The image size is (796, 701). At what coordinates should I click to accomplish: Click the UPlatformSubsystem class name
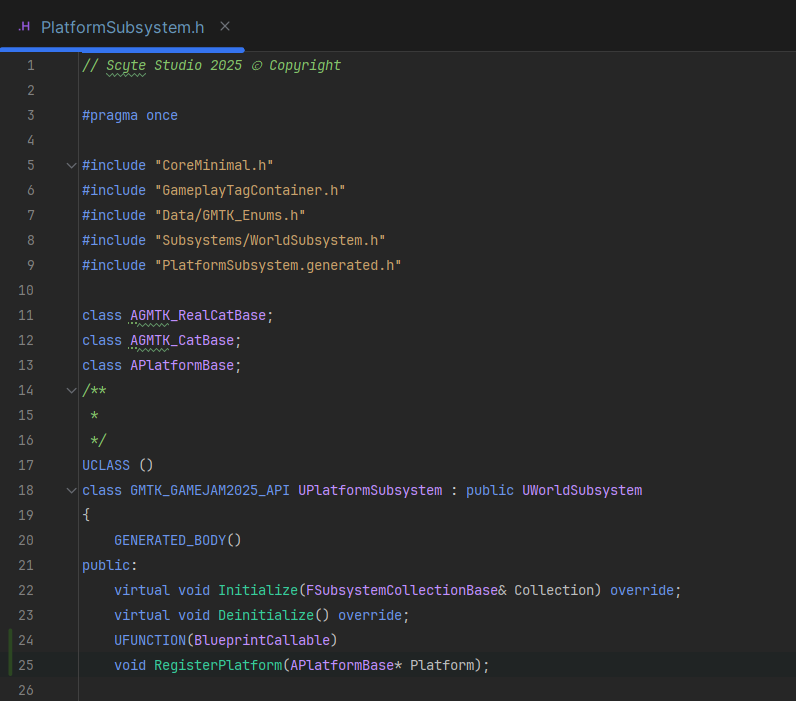coord(370,490)
